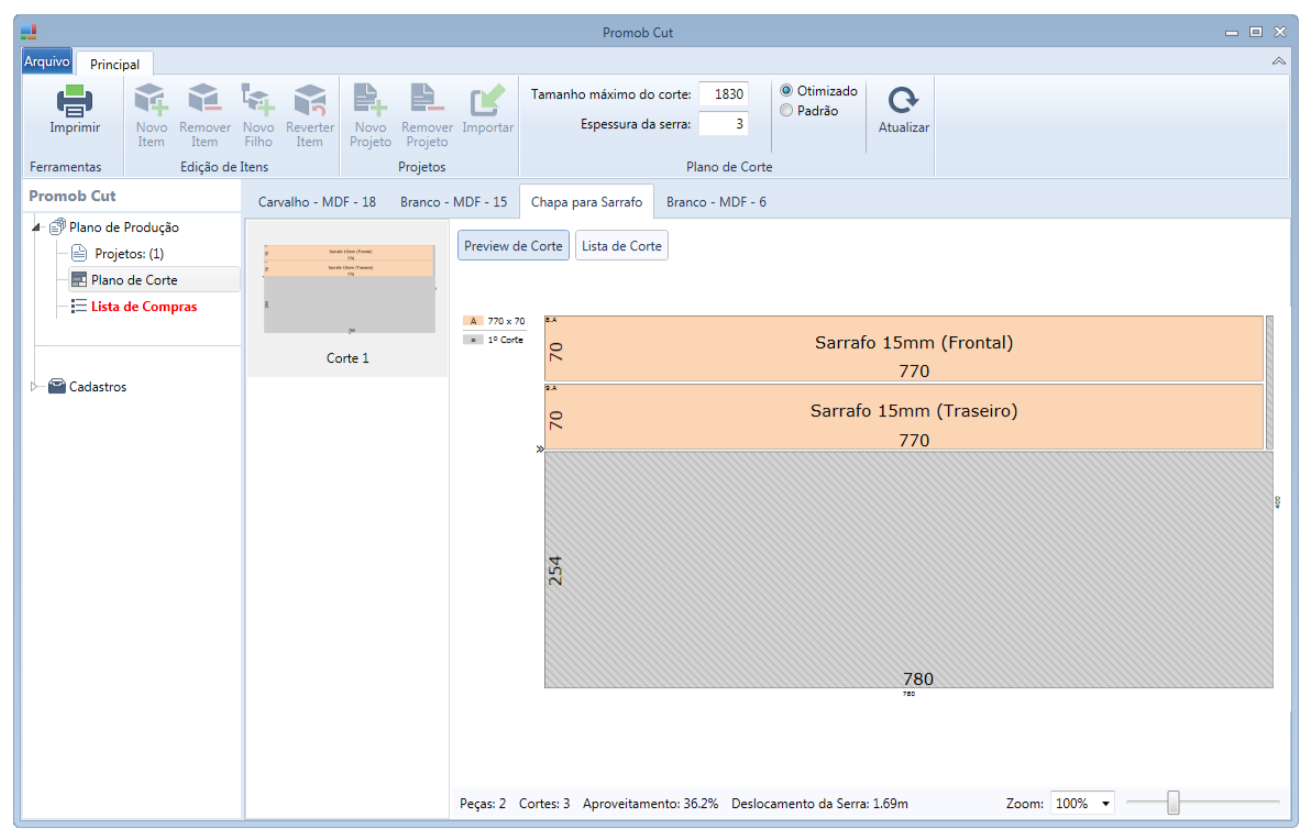Click the Espessura da serra field
The image size is (1305, 835).
click(724, 124)
